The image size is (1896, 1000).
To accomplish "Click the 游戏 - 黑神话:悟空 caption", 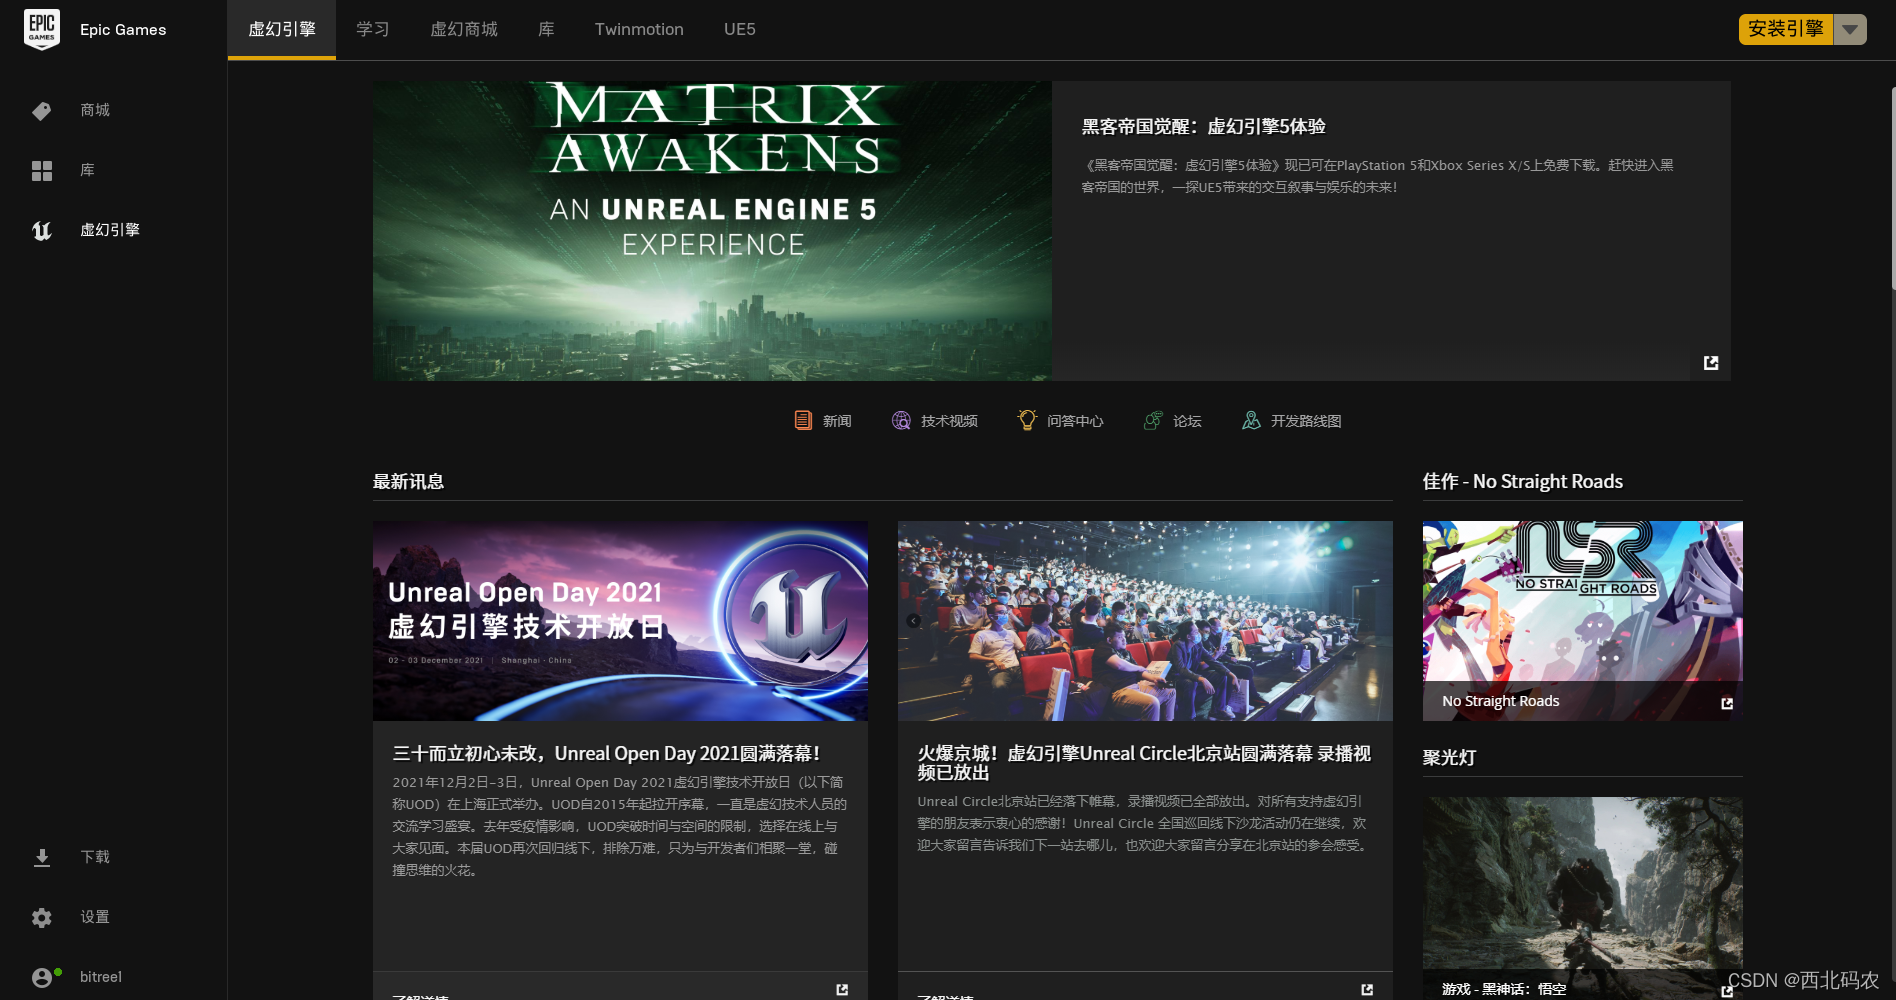I will coord(1504,989).
